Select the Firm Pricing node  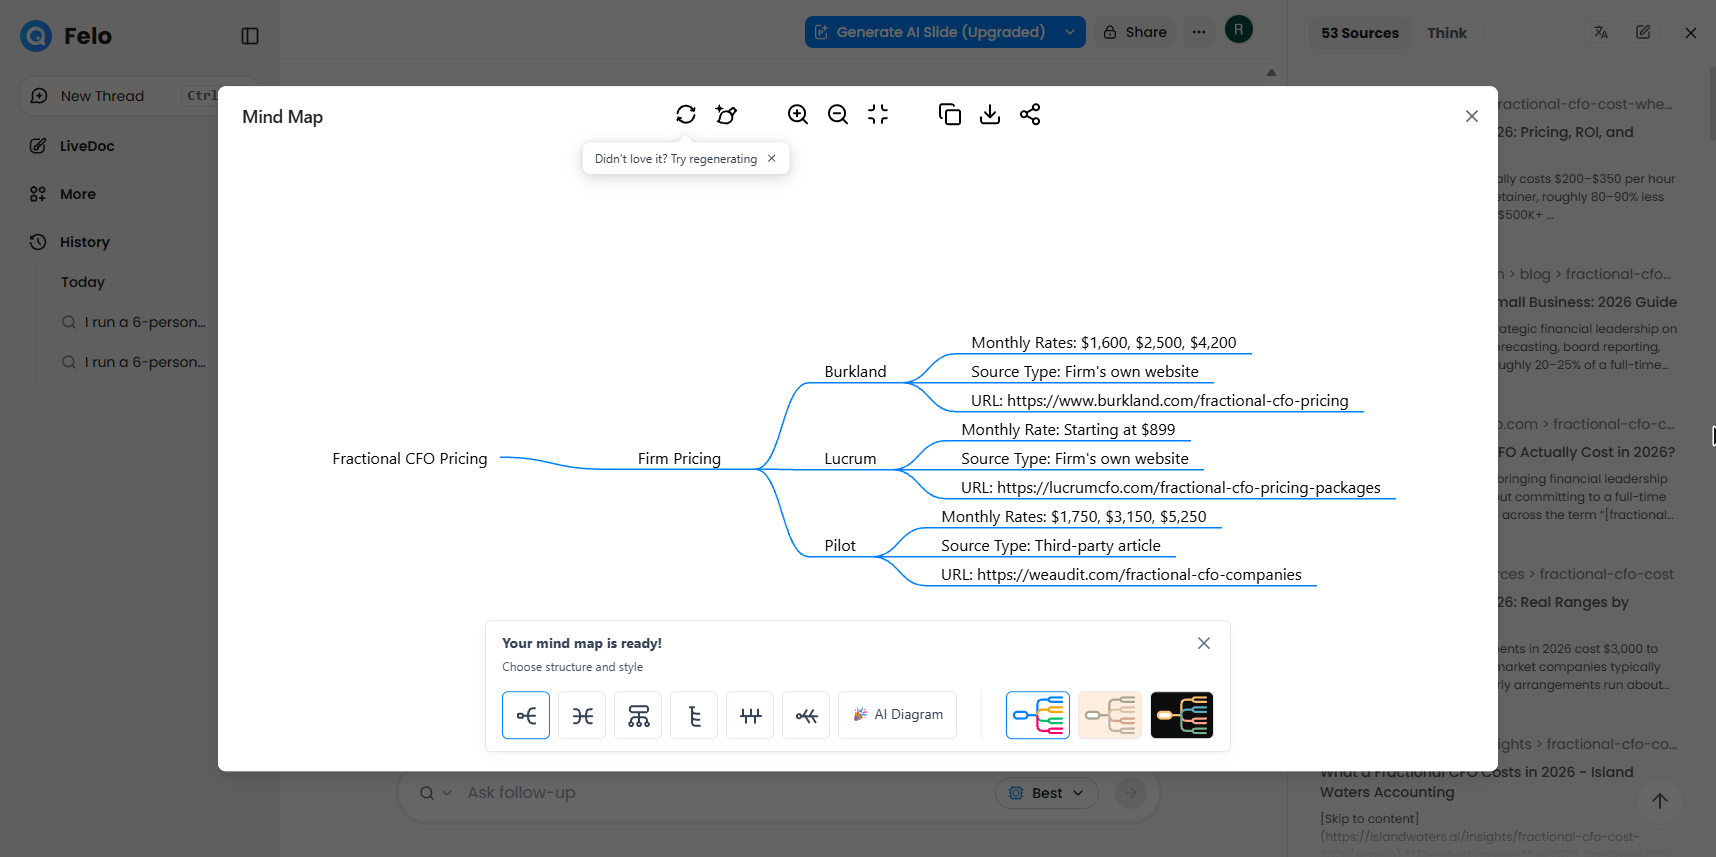(679, 459)
